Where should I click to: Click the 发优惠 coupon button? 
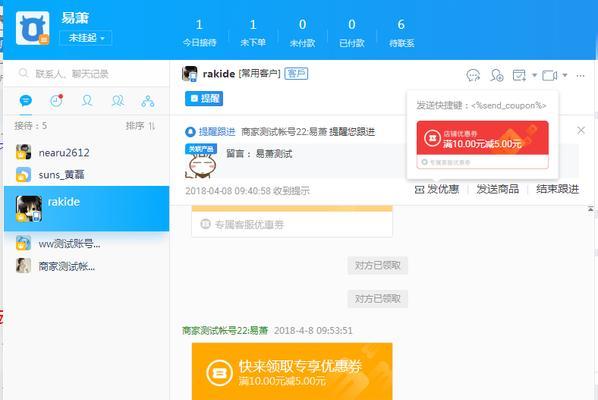(437, 189)
